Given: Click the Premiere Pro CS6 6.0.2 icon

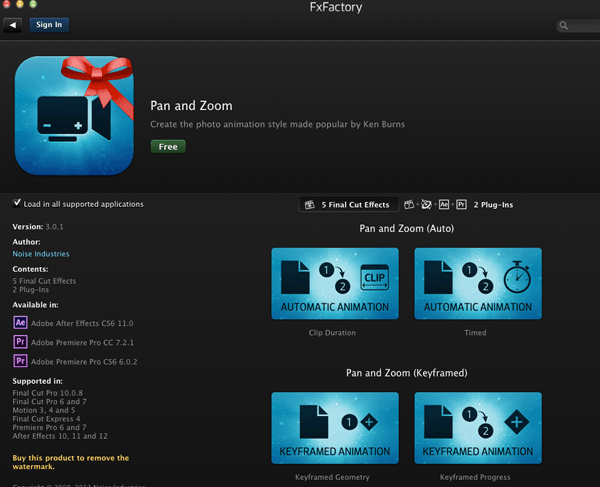Looking at the screenshot, I should (20, 361).
